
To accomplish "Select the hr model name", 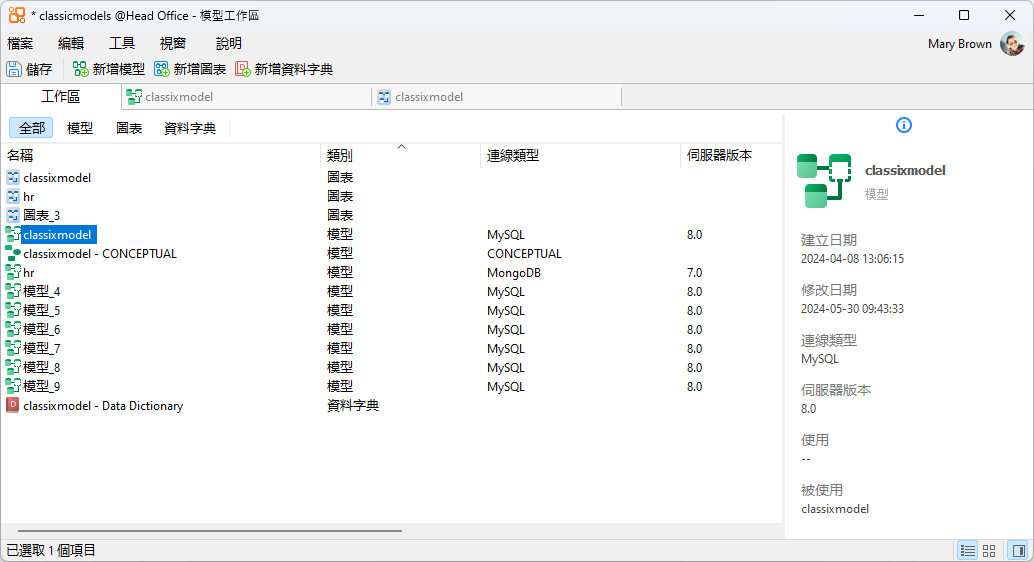I will coord(28,273).
